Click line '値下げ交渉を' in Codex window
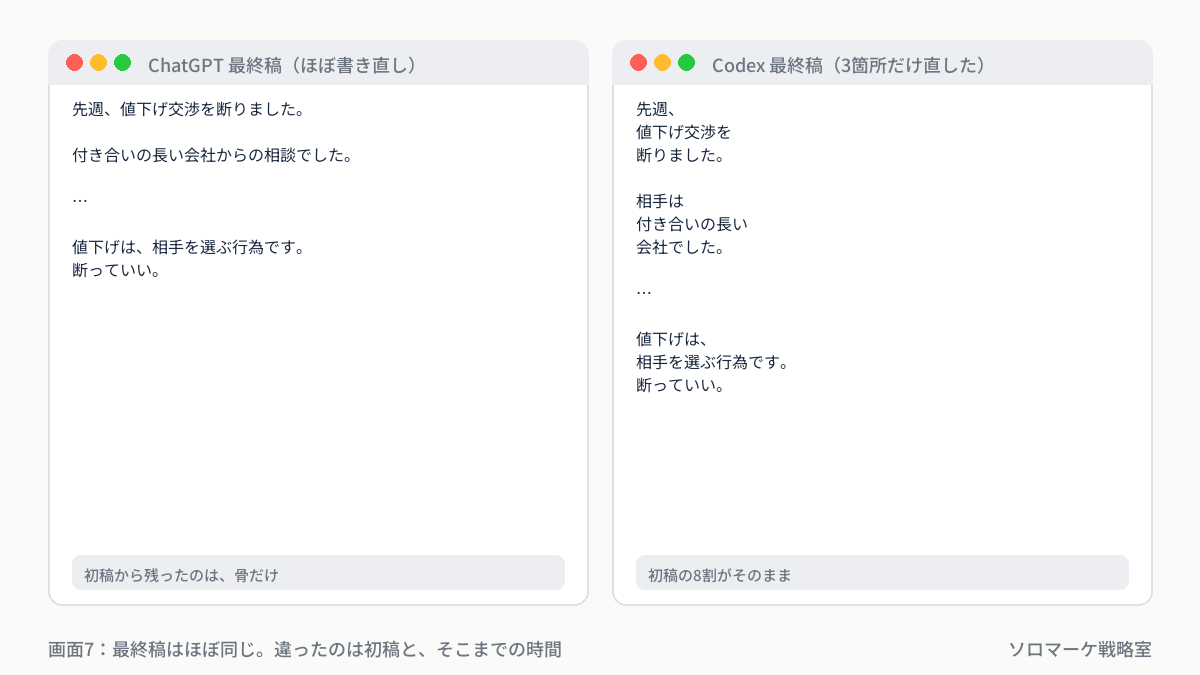This screenshot has width=1200, height=675. pos(683,131)
